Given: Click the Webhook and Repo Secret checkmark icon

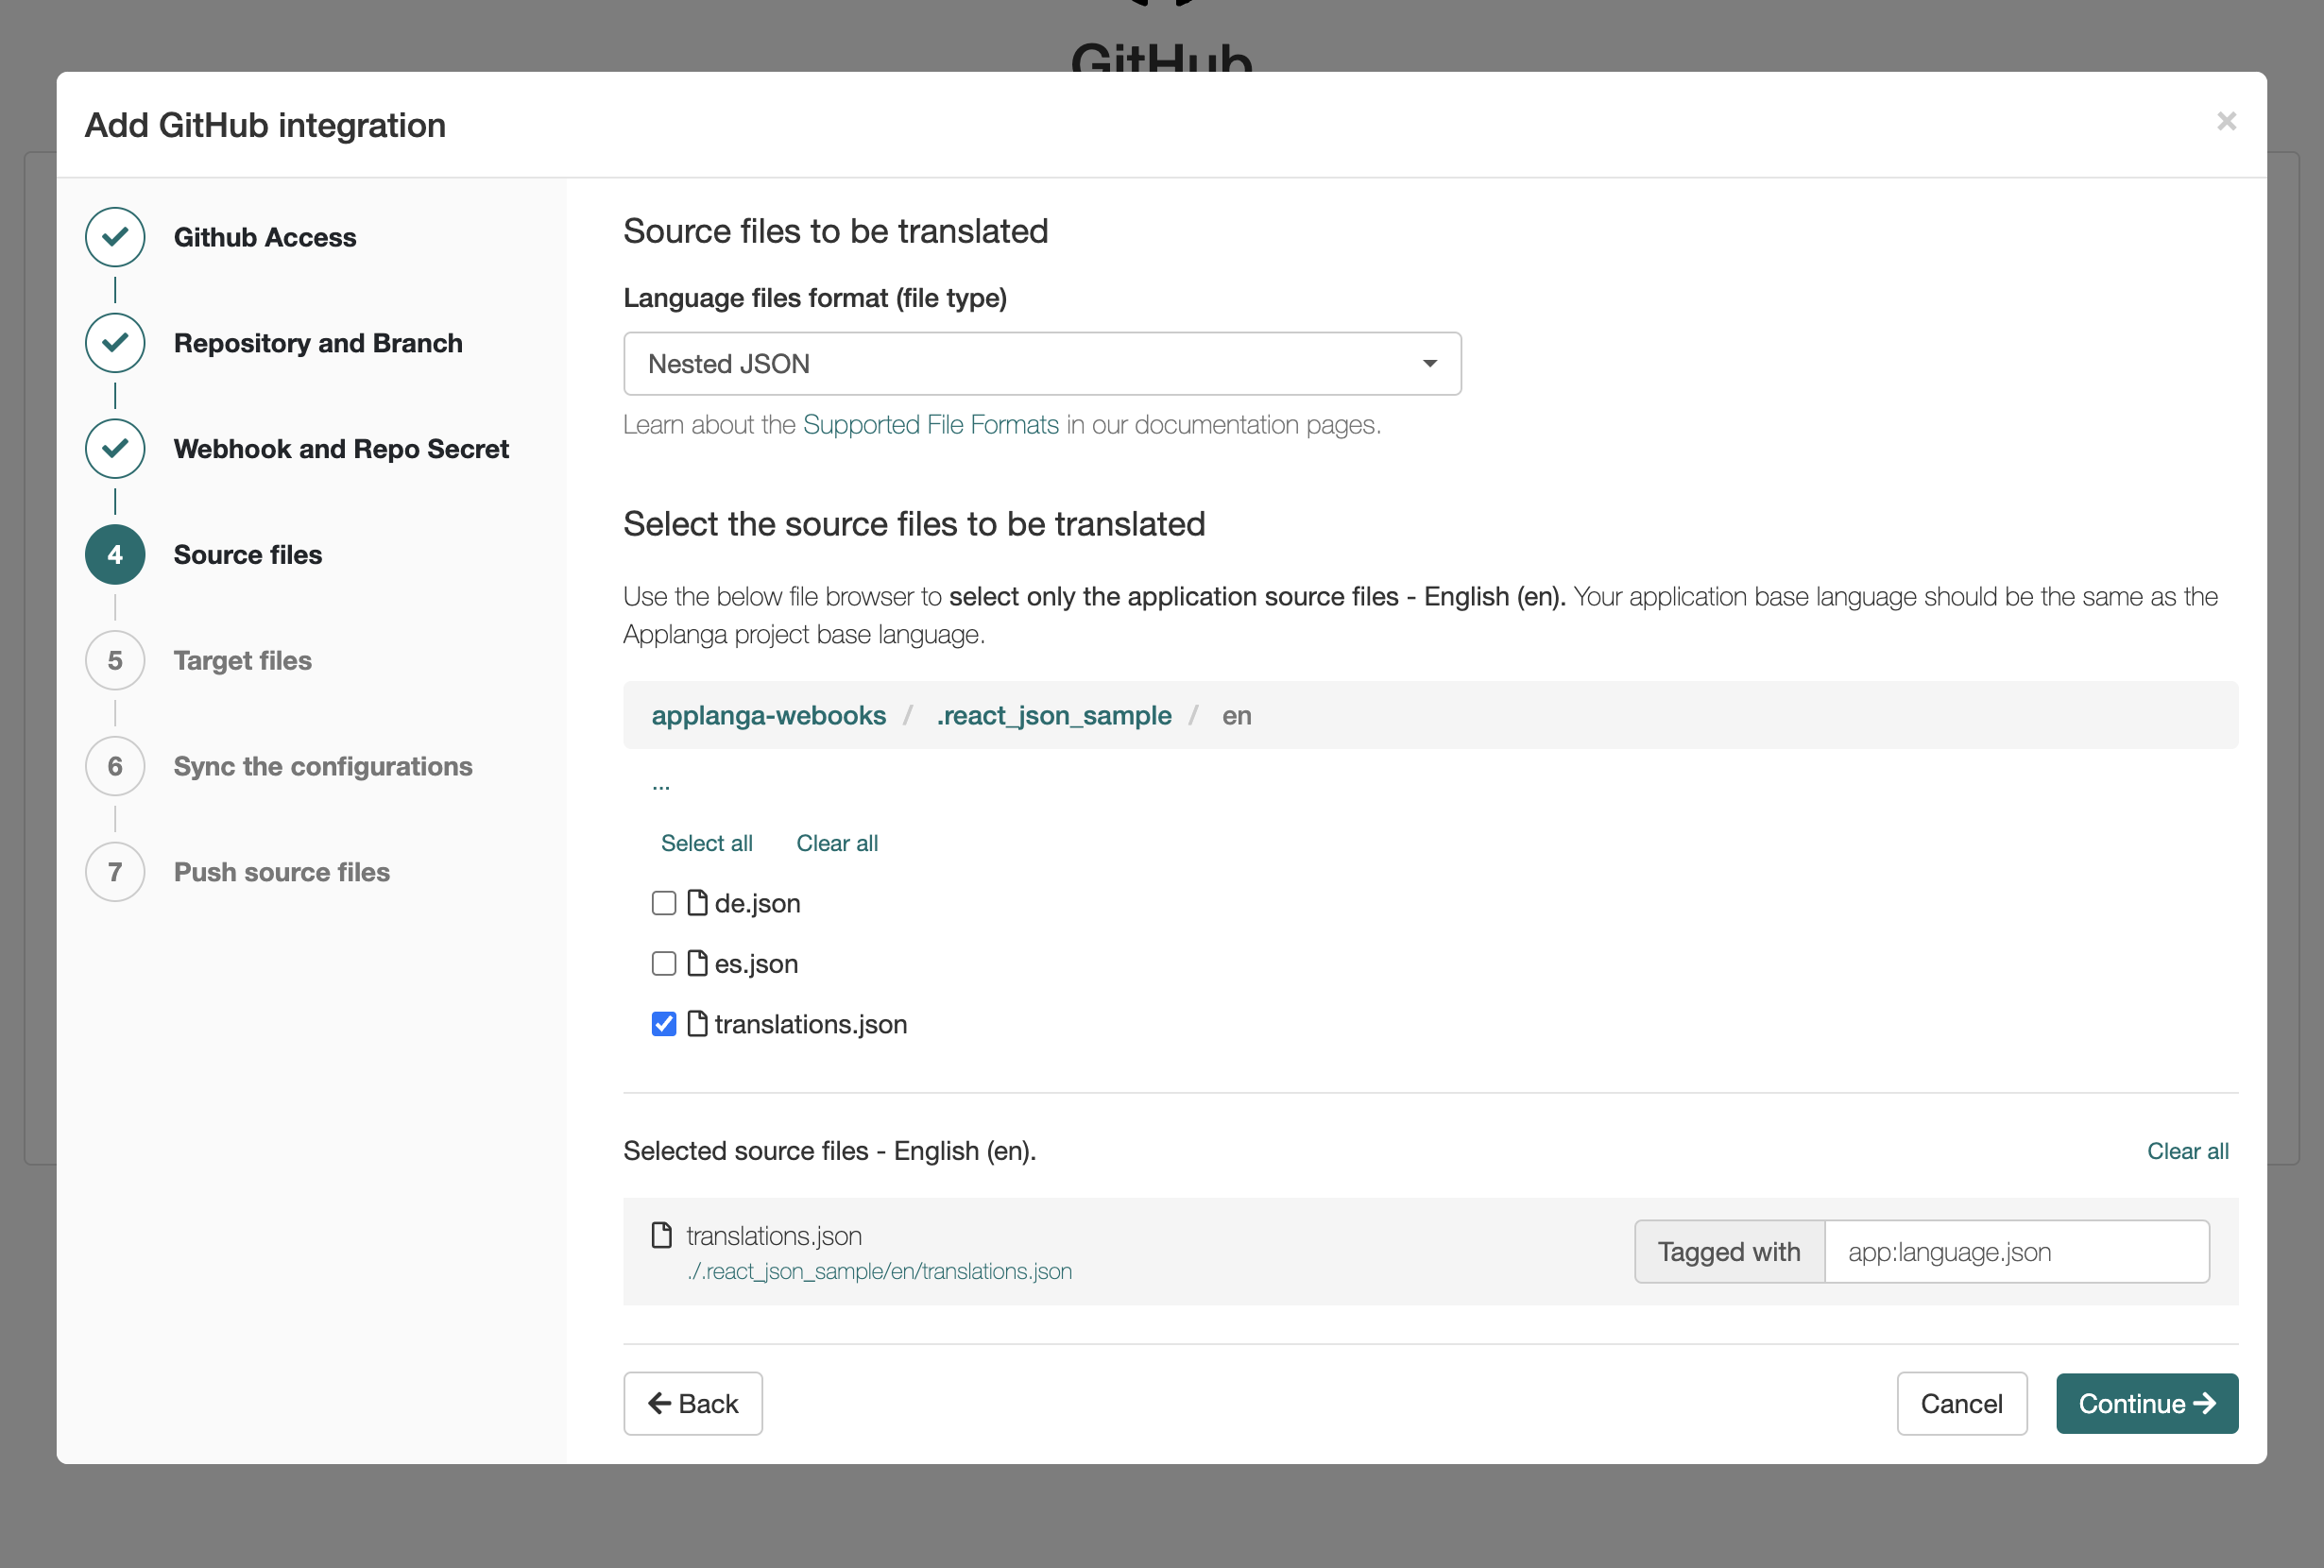Looking at the screenshot, I should tap(115, 449).
